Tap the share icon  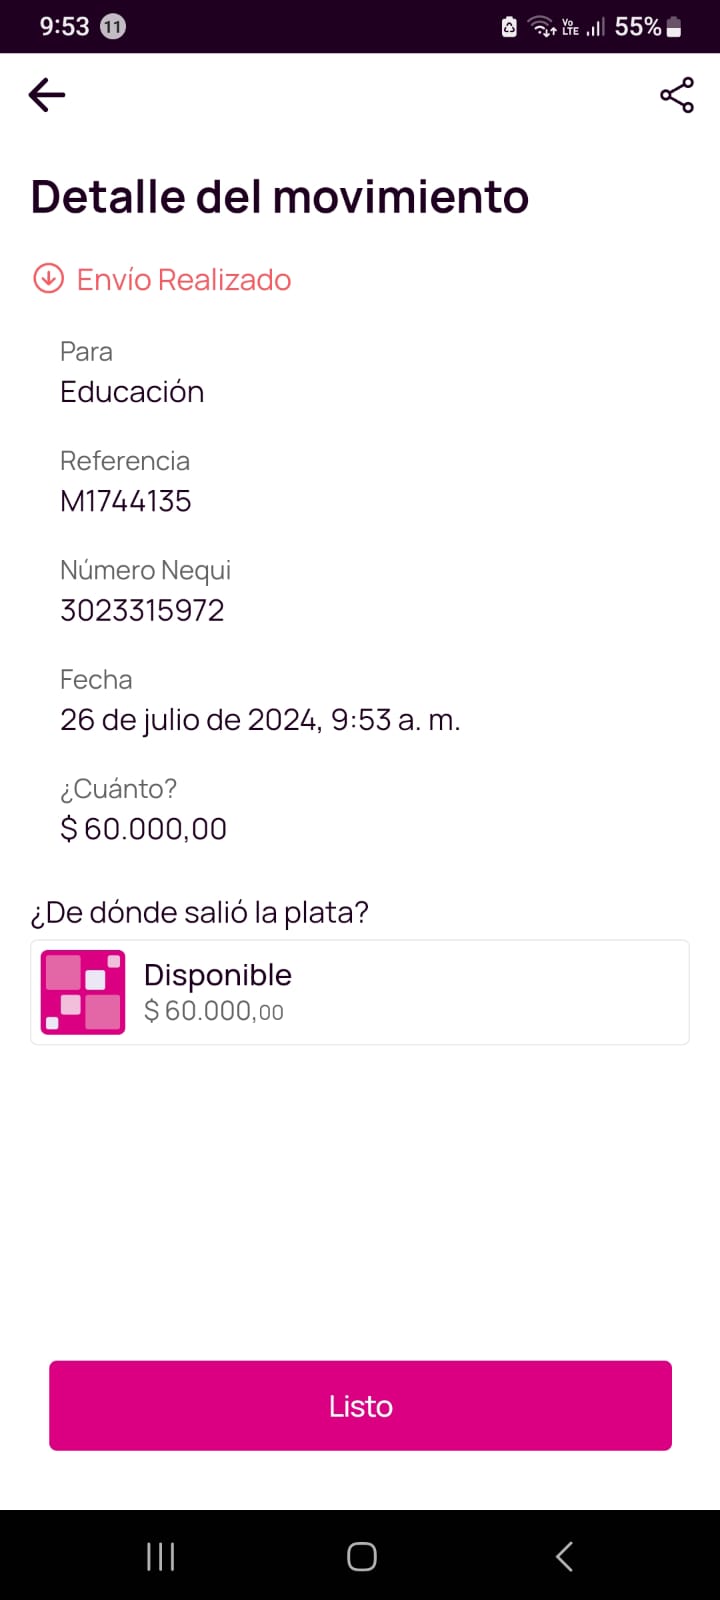pos(677,95)
